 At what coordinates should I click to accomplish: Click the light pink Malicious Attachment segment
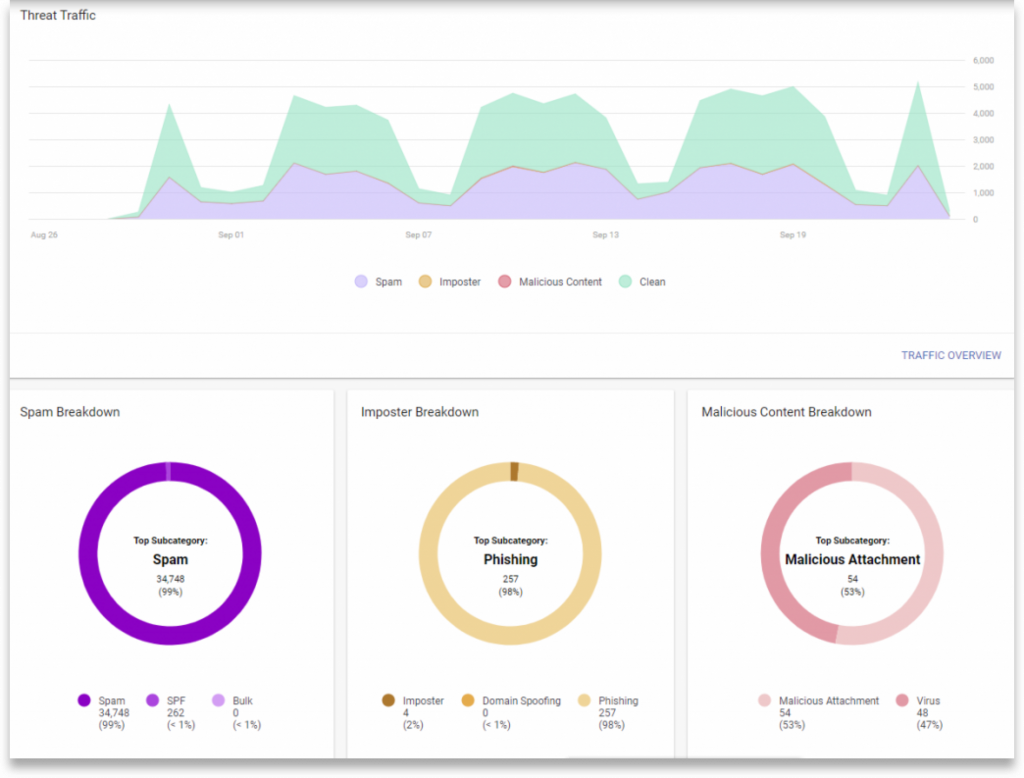coord(934,554)
